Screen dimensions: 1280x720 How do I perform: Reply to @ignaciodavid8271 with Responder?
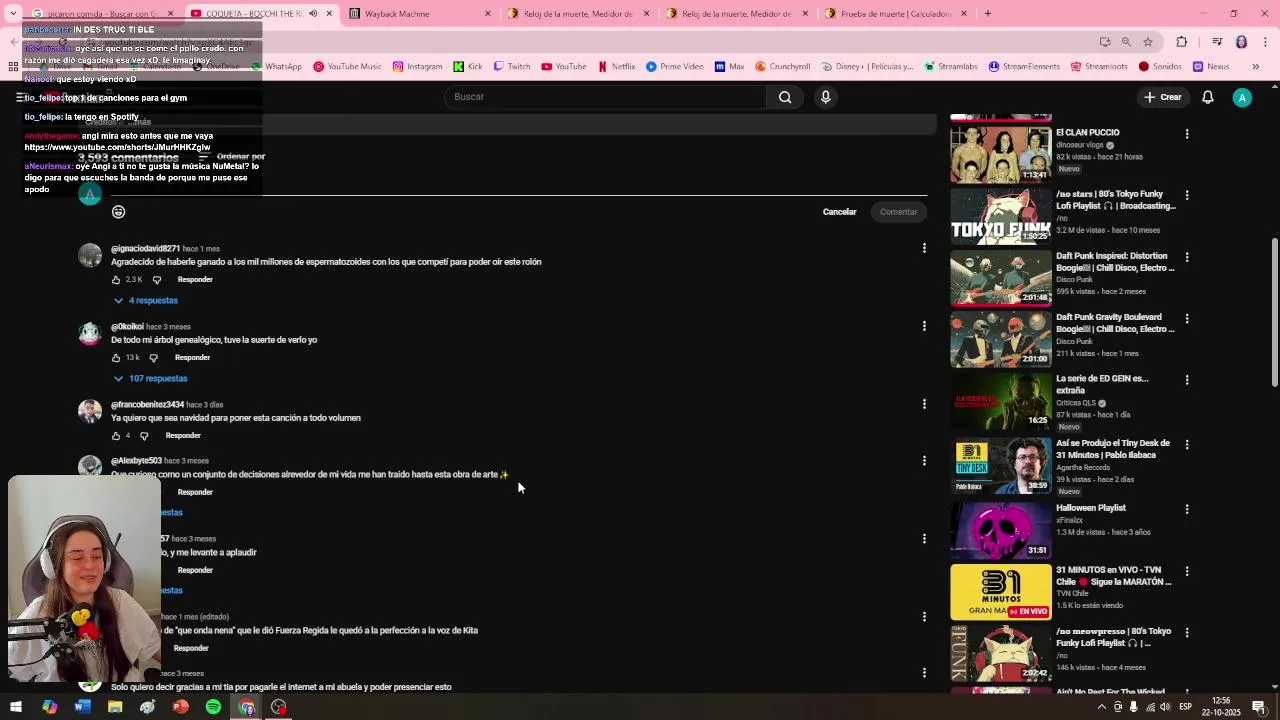(195, 280)
